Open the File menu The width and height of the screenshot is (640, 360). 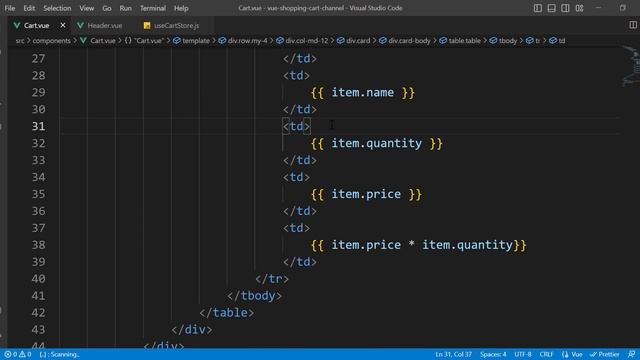point(10,8)
